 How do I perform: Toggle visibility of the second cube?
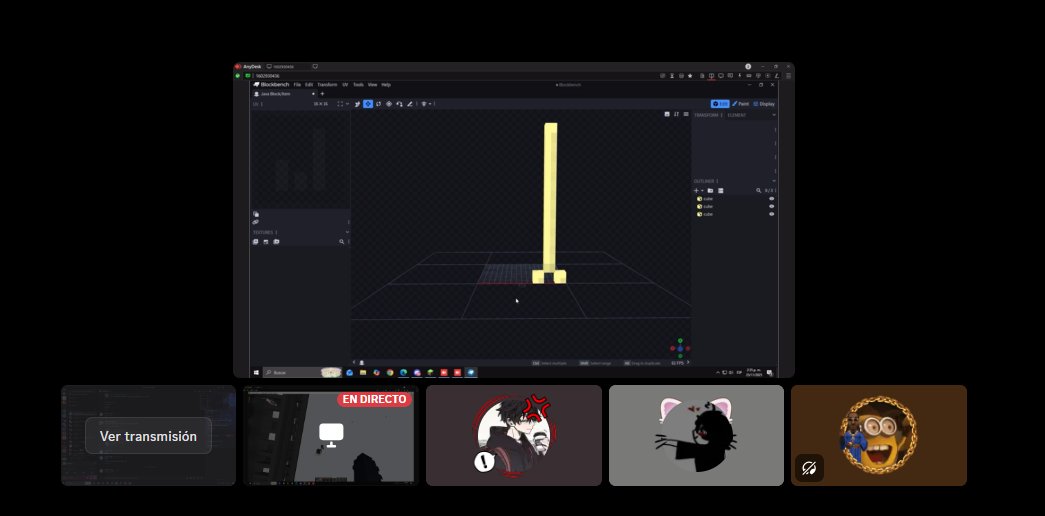point(772,206)
